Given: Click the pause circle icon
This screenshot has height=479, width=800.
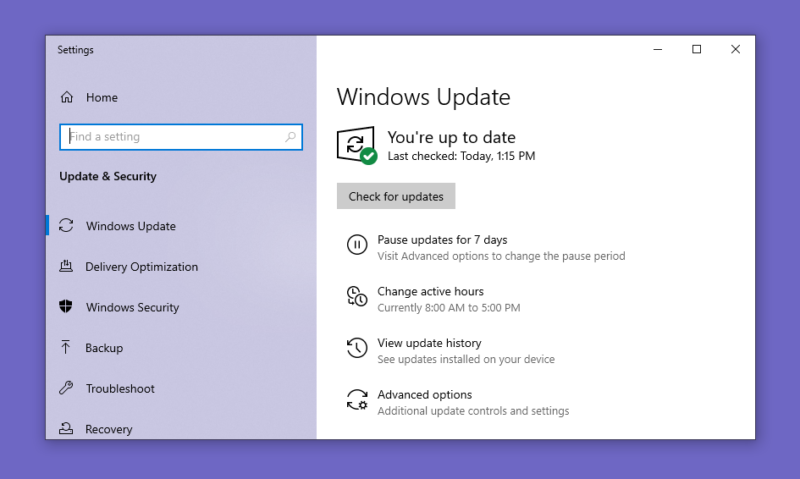Looking at the screenshot, I should (357, 245).
